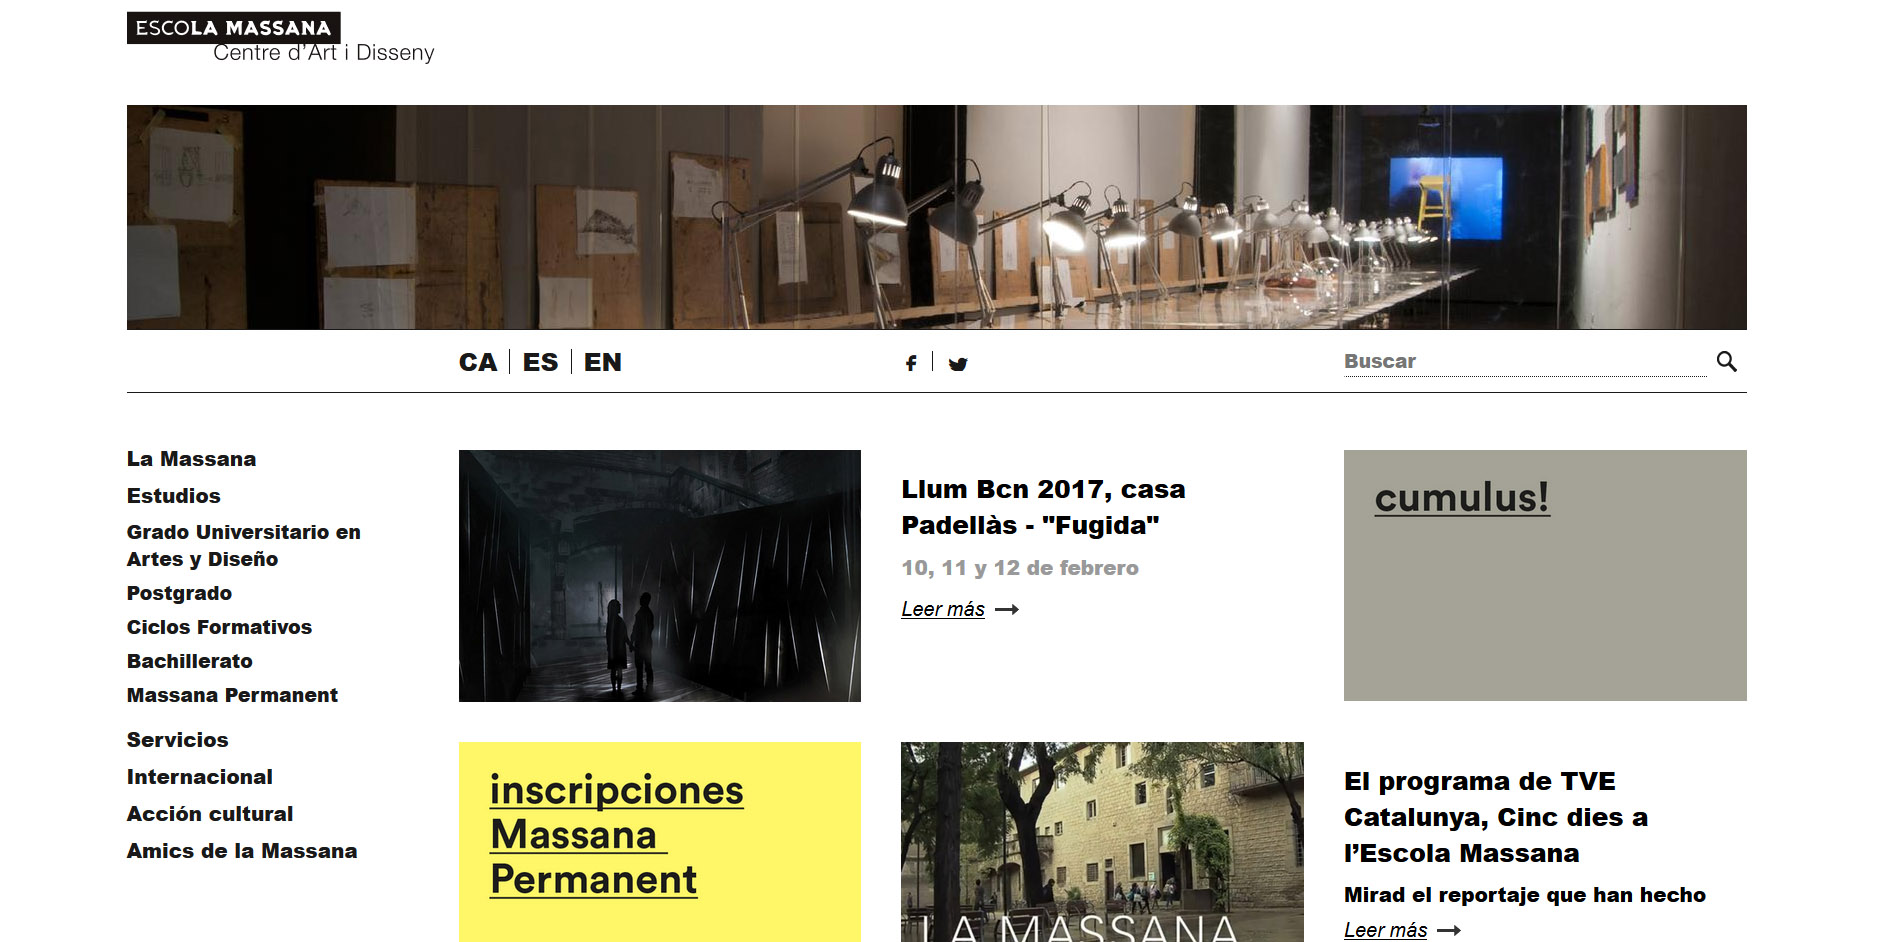The height and width of the screenshot is (942, 1887).
Task: Click the Facebook icon
Action: [x=911, y=363]
